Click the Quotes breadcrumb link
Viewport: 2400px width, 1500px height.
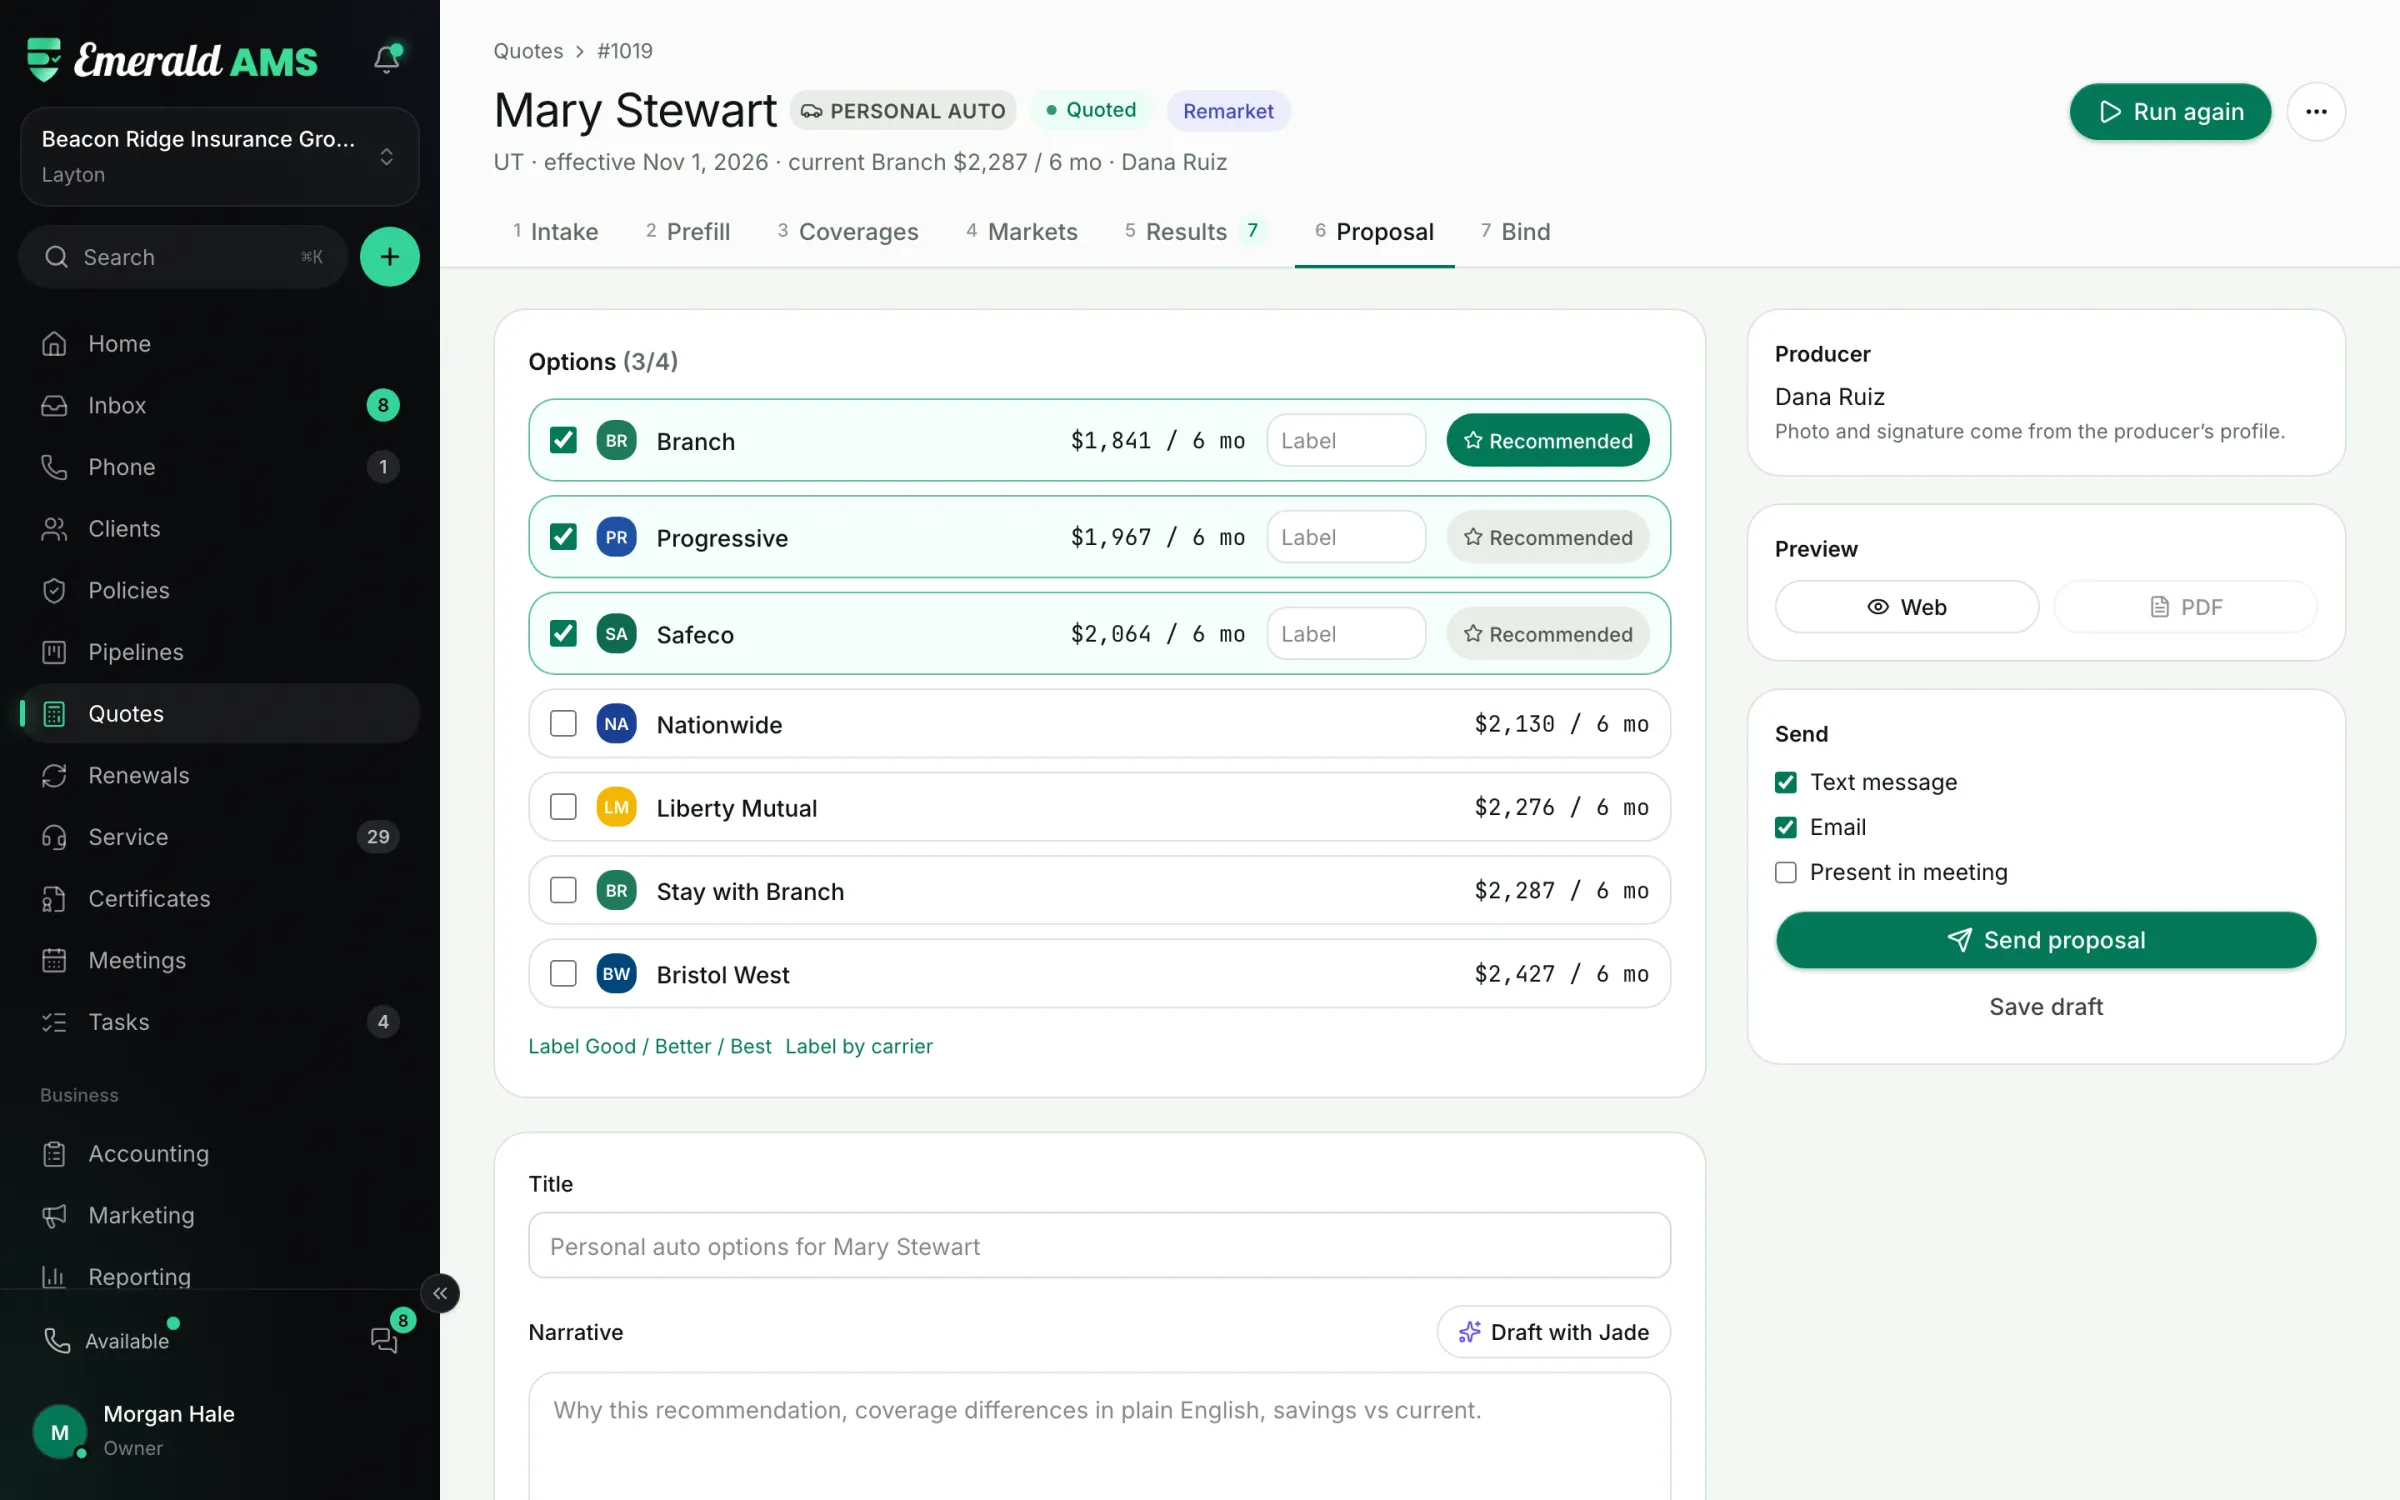(x=528, y=51)
